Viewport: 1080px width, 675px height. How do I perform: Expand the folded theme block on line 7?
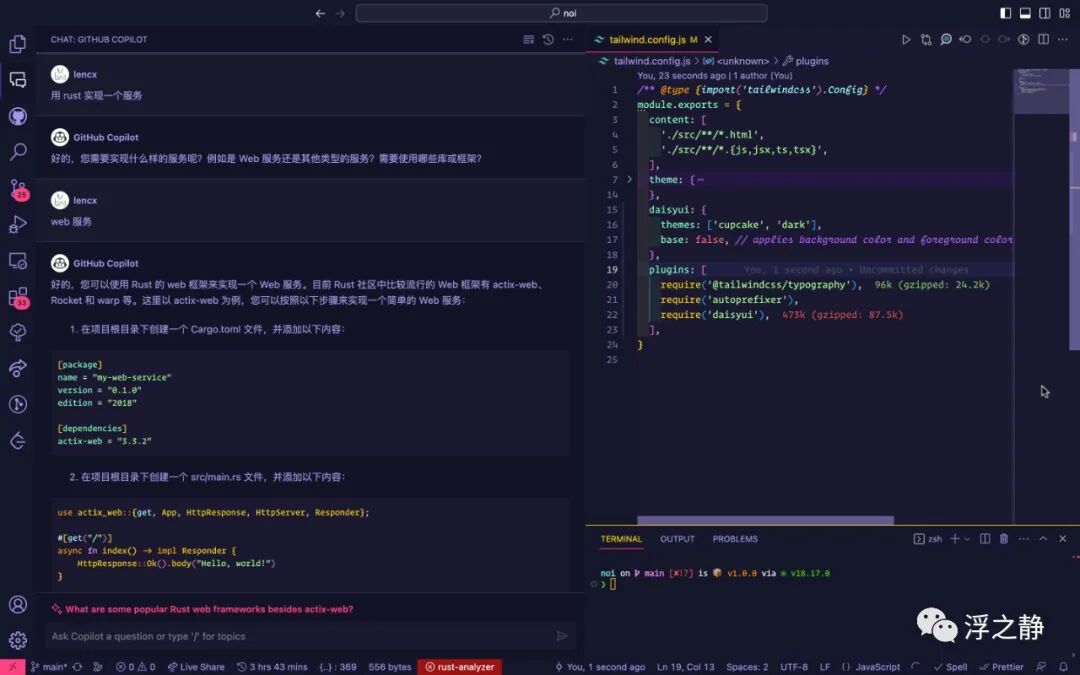click(629, 180)
